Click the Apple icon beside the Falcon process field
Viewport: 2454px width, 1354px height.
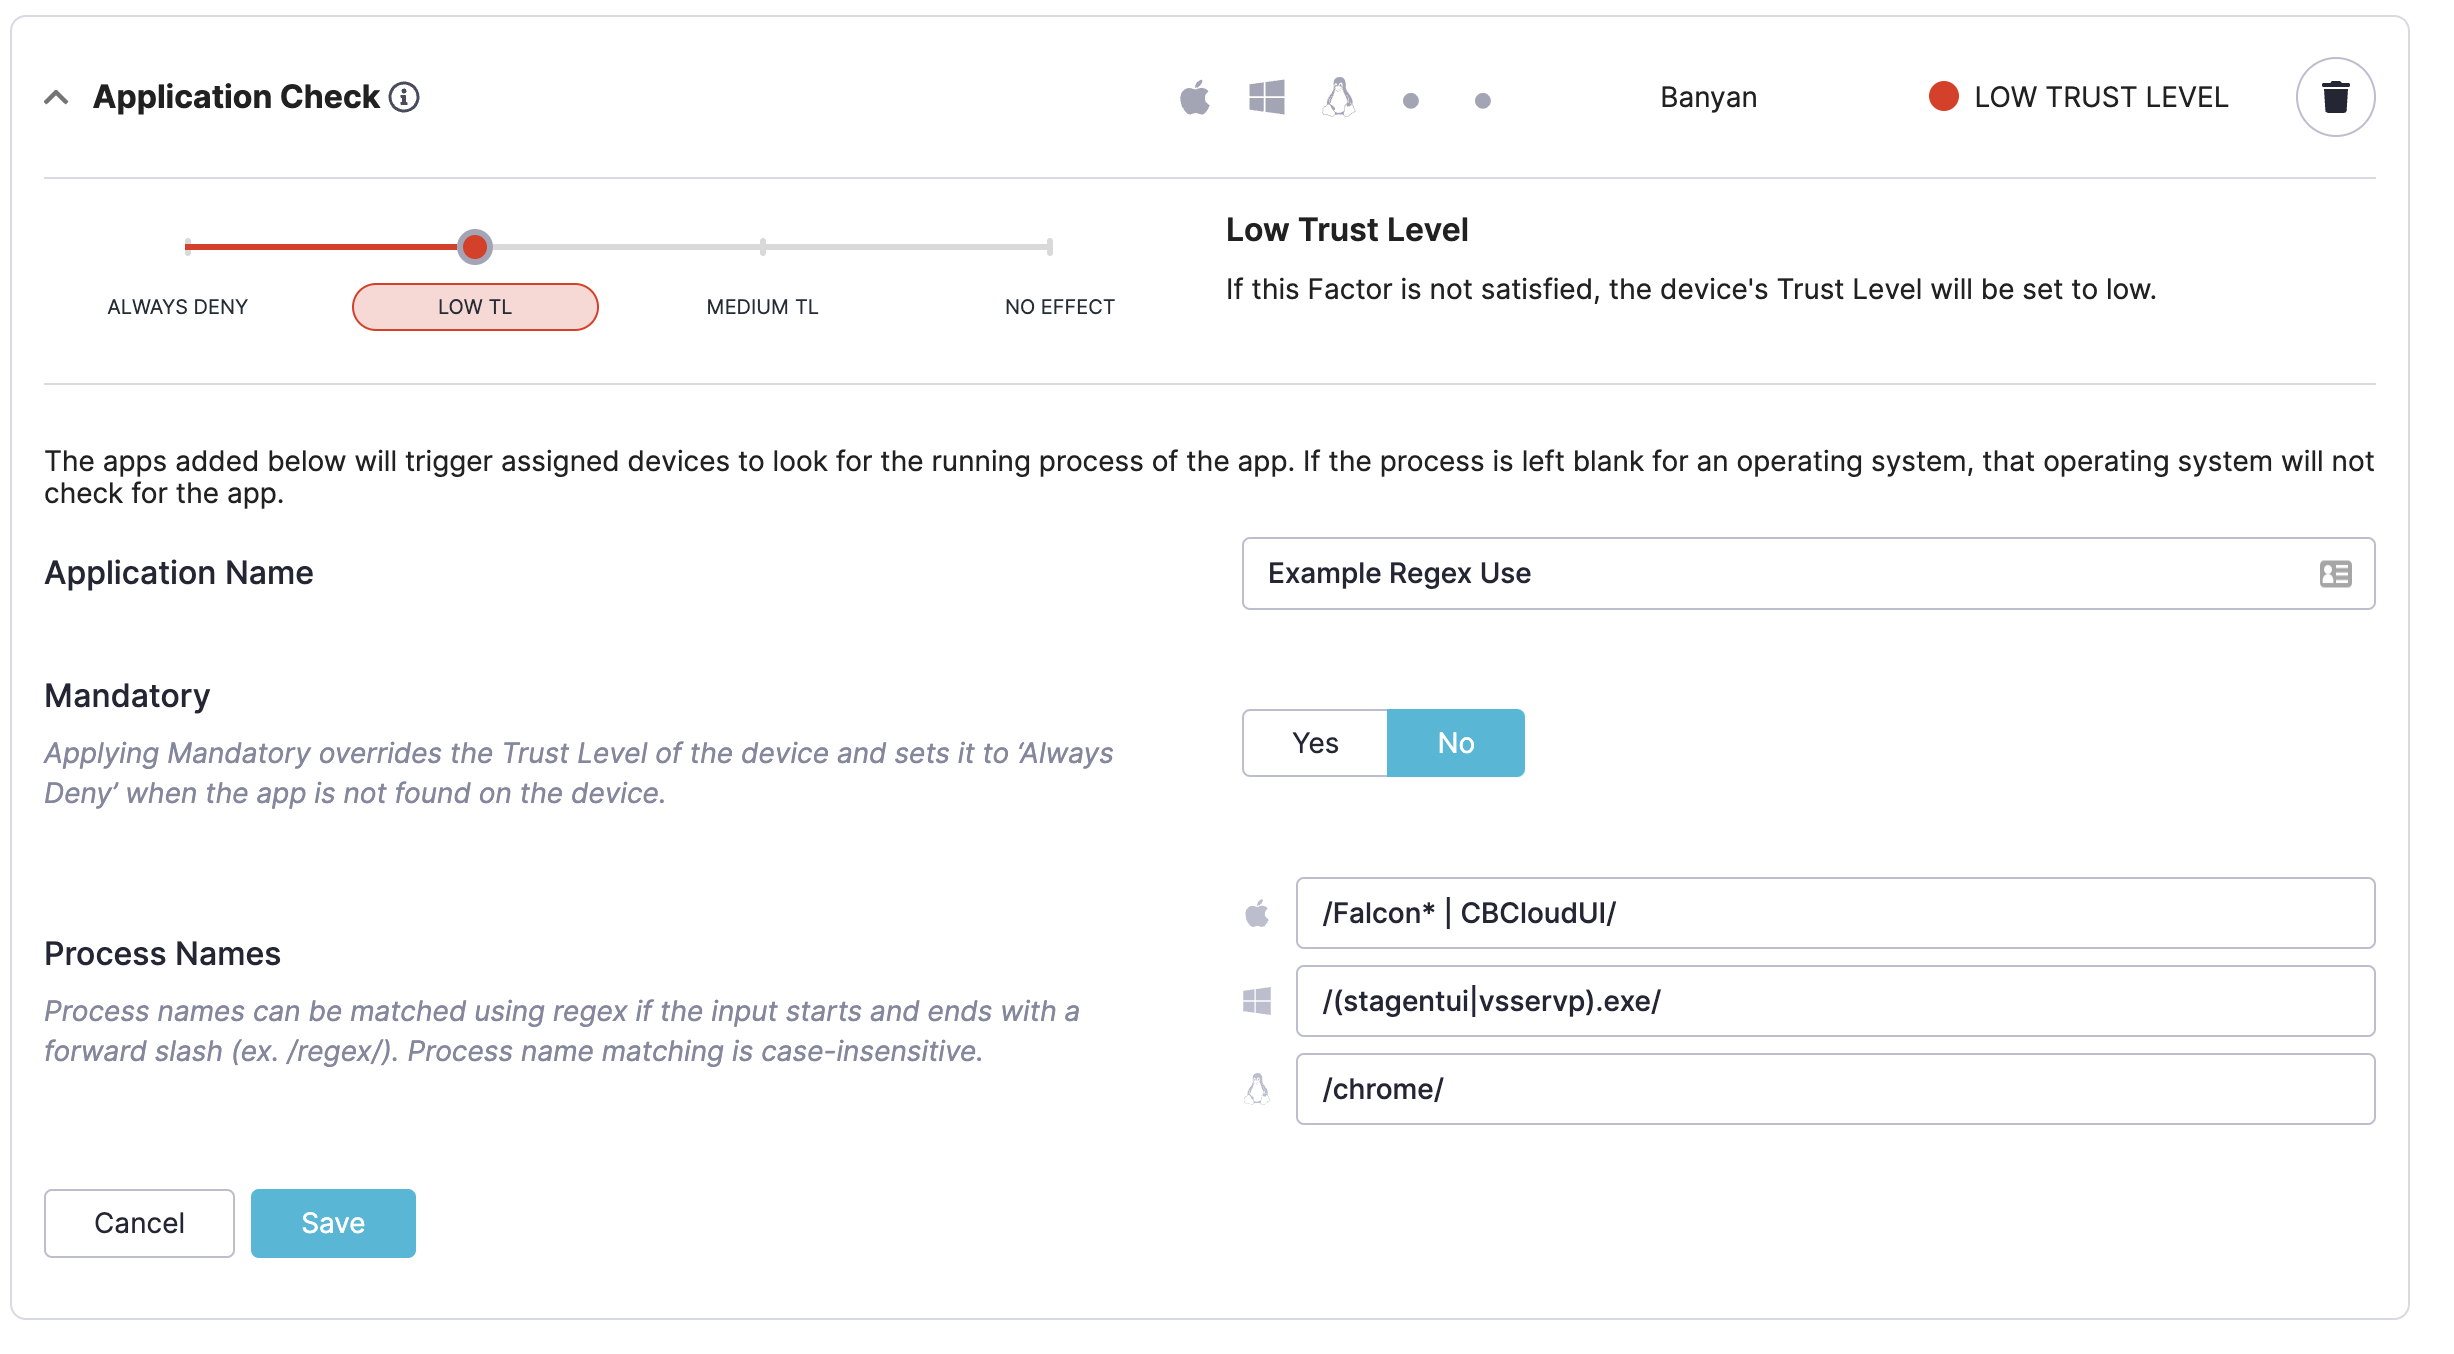pyautogui.click(x=1258, y=912)
